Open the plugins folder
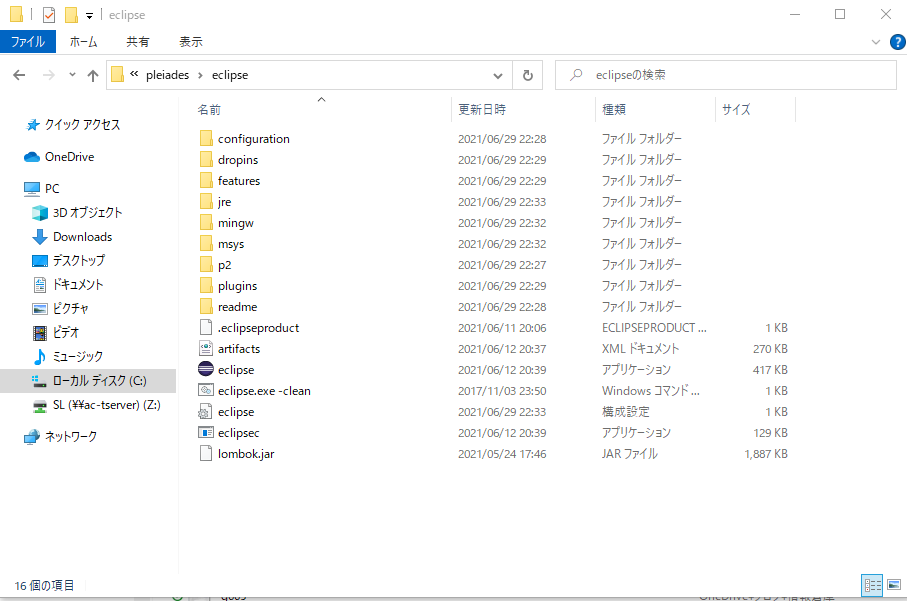Image resolution: width=907 pixels, height=601 pixels. click(237, 286)
